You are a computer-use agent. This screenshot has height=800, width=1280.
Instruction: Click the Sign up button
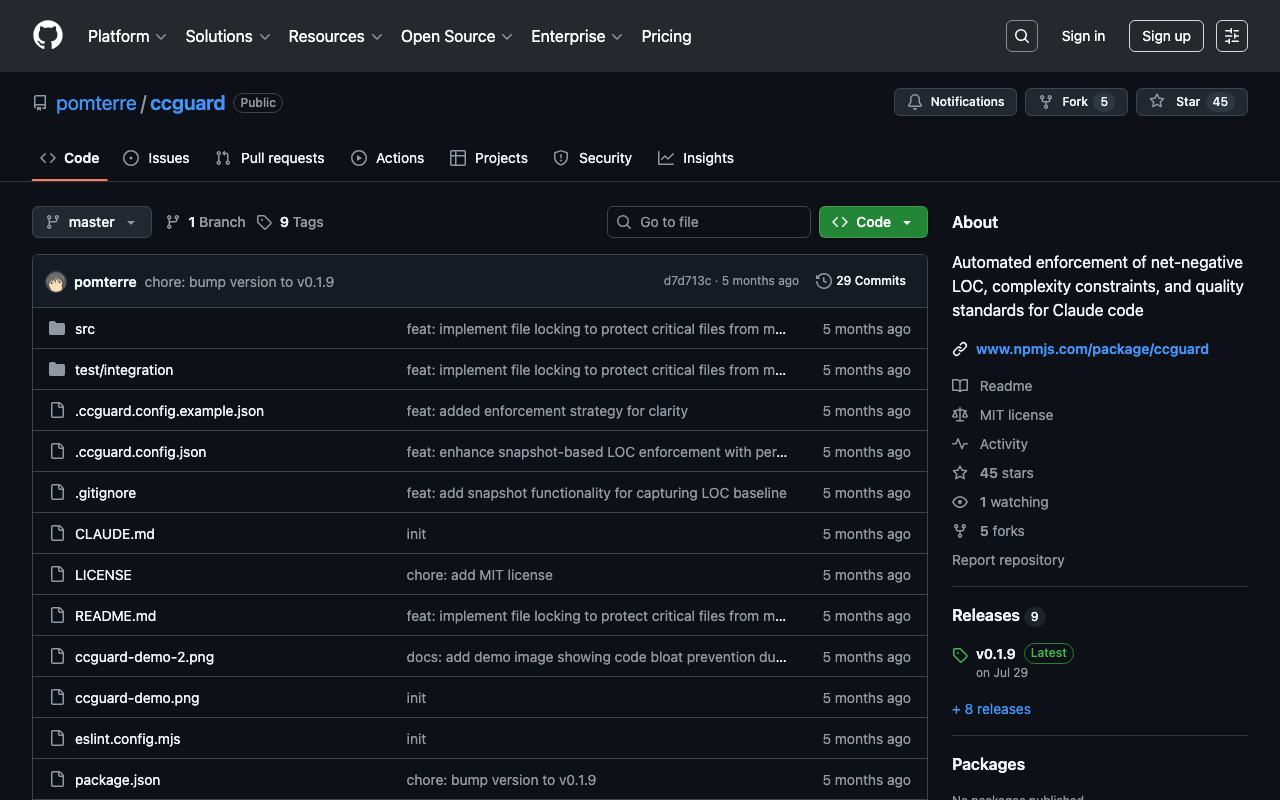(1166, 36)
